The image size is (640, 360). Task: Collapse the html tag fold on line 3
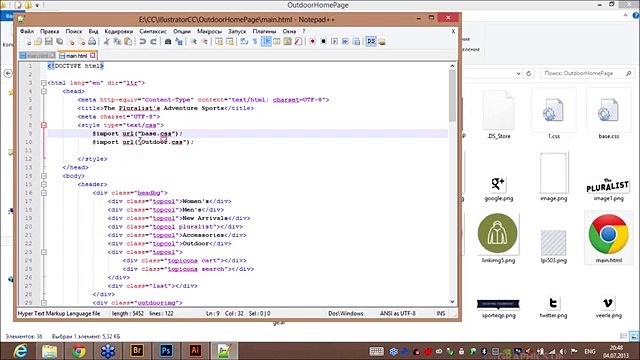pyautogui.click(x=44, y=83)
